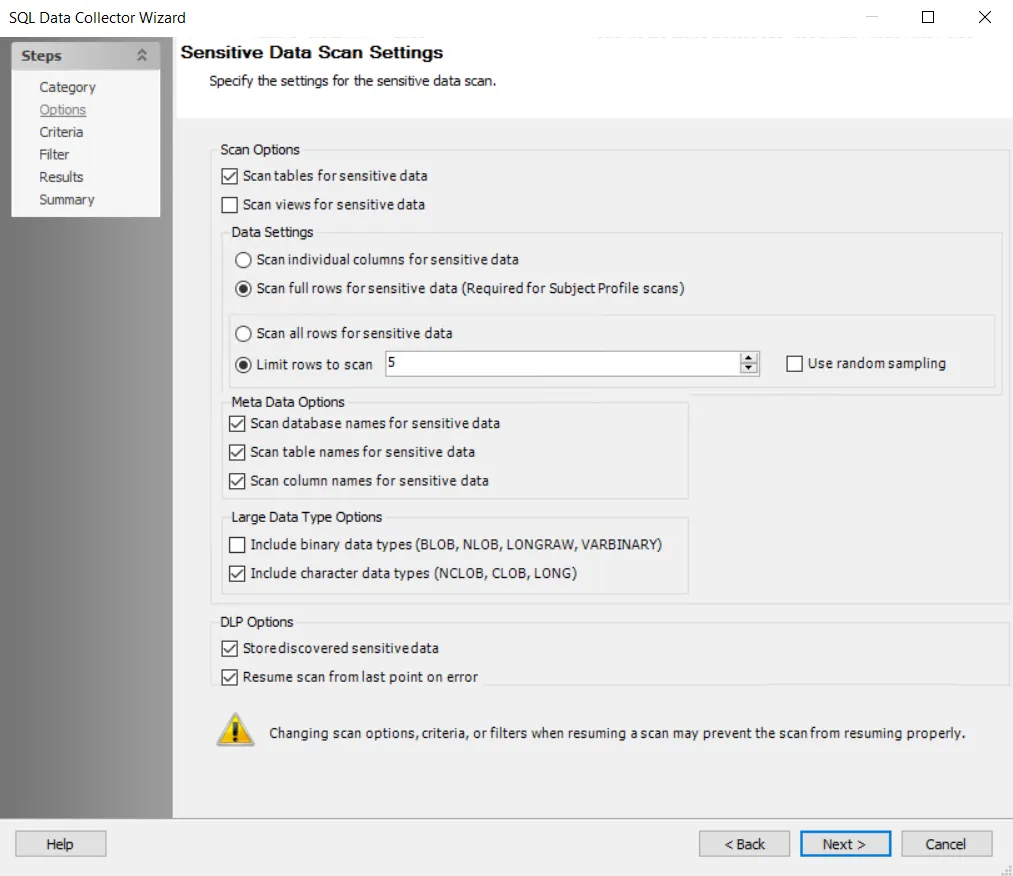Cancel the SQL Data Collector Wizard

(x=946, y=844)
